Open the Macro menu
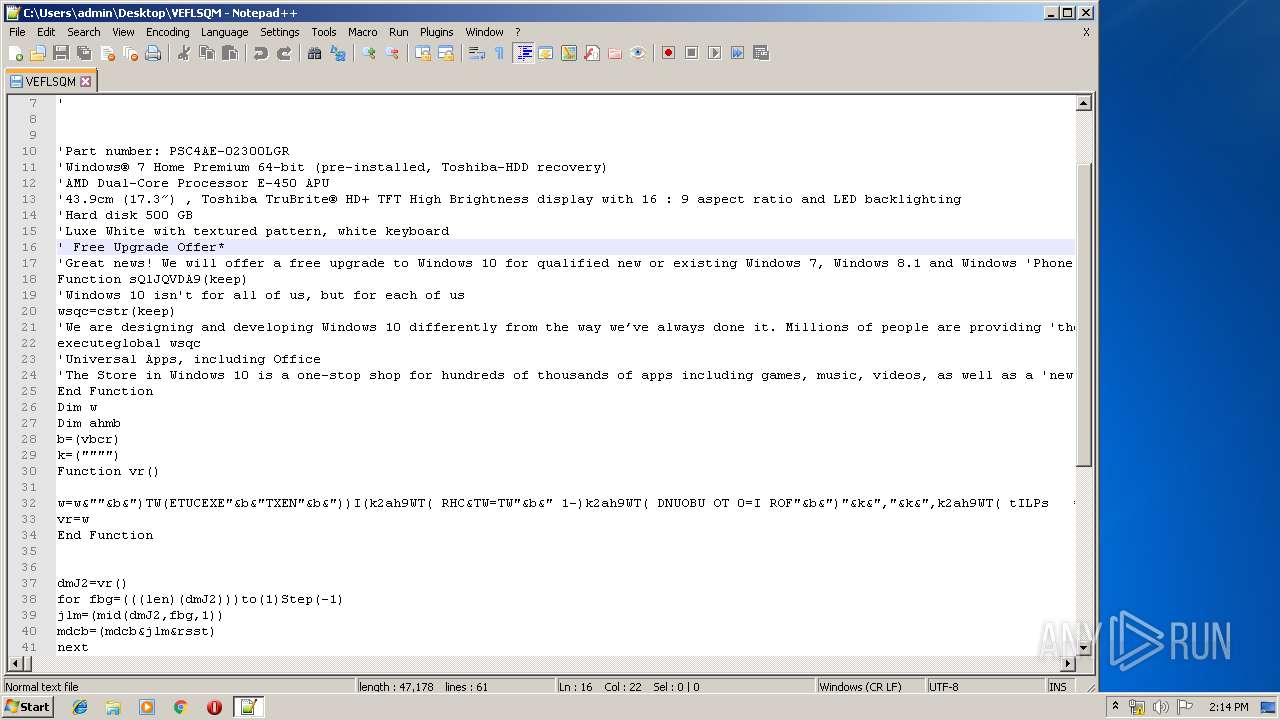 (x=363, y=32)
